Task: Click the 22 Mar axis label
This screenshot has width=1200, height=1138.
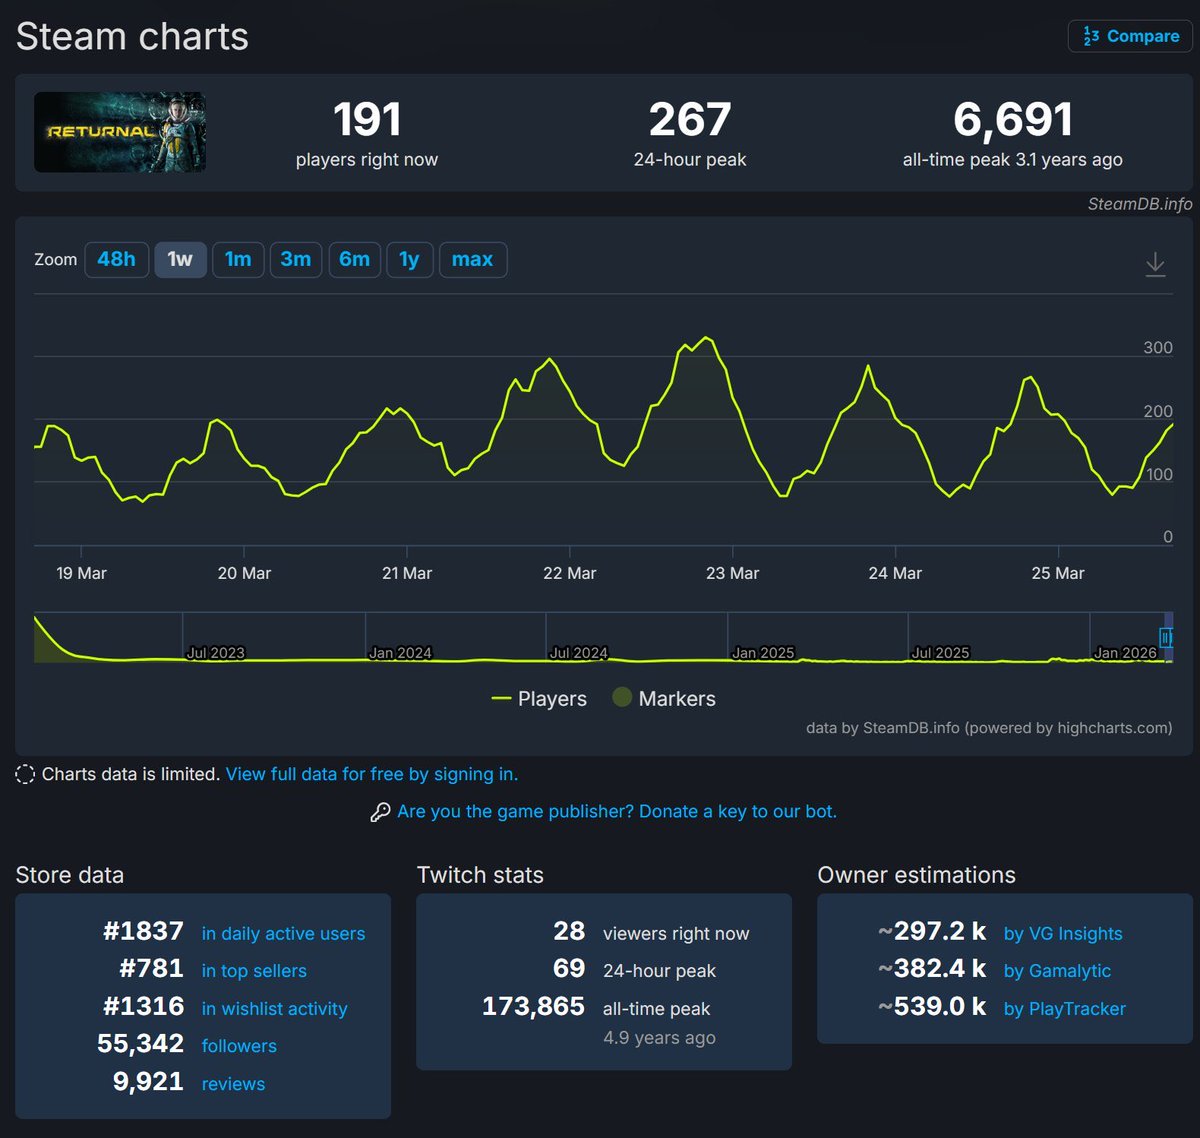Action: (569, 573)
